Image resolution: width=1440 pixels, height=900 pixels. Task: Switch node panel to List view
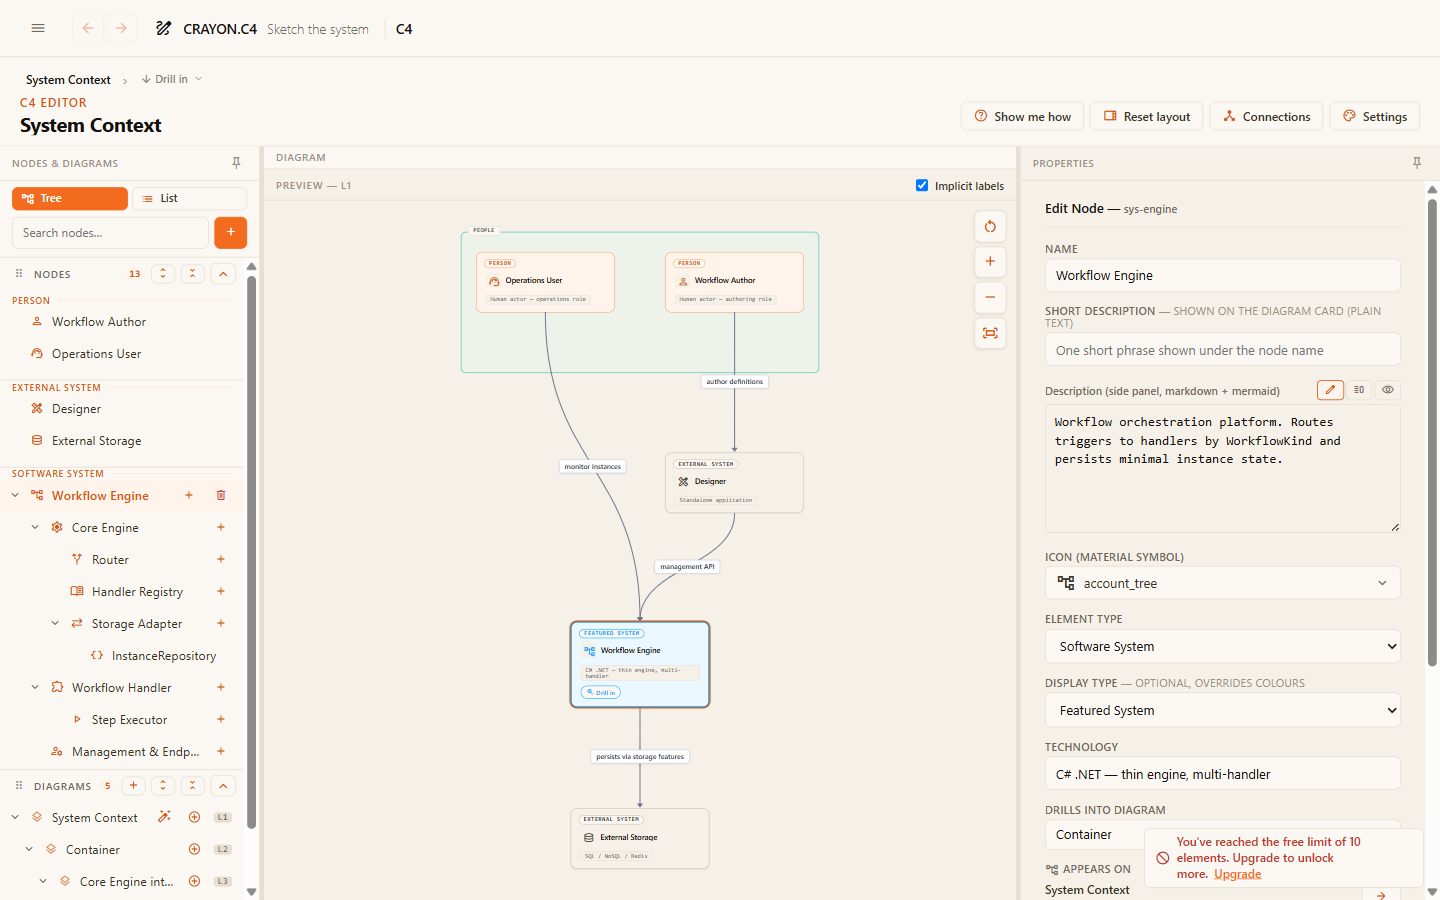pos(190,198)
